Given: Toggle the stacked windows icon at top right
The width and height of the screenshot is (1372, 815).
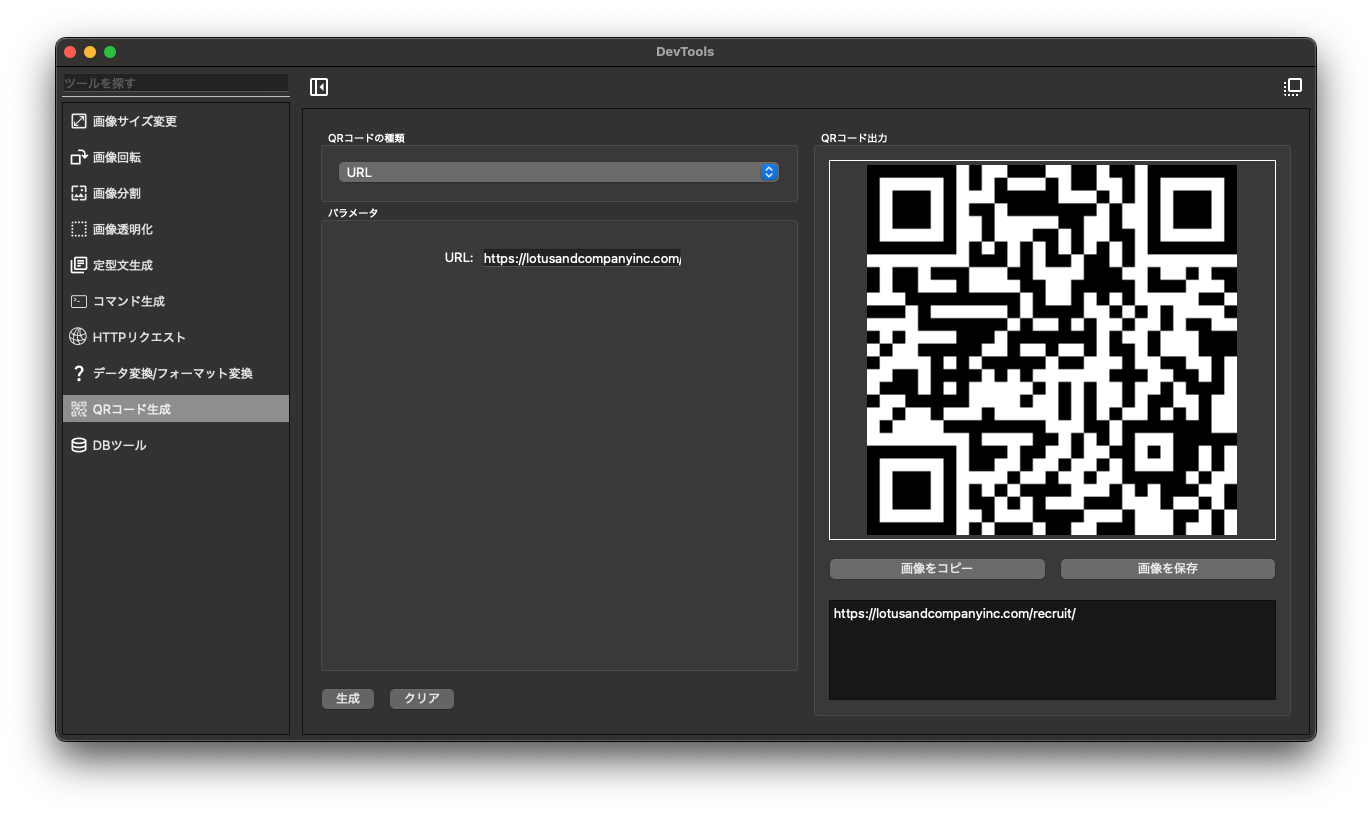Looking at the screenshot, I should click(x=1292, y=87).
